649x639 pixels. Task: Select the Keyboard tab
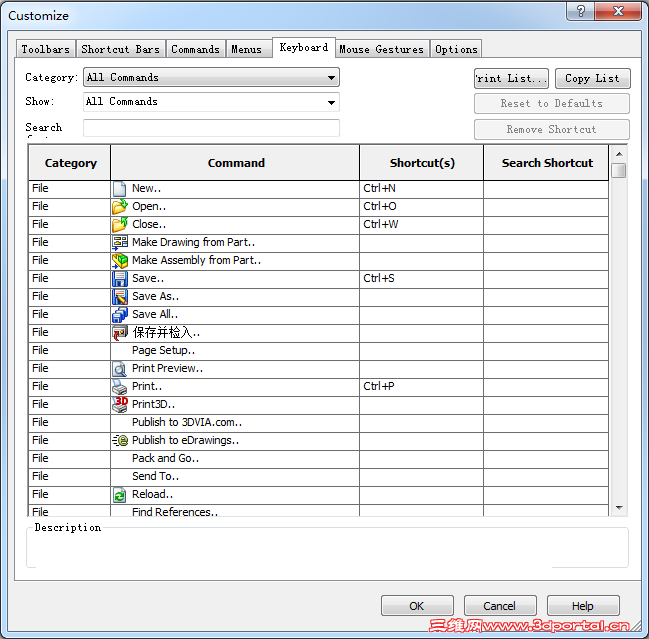pyautogui.click(x=304, y=48)
